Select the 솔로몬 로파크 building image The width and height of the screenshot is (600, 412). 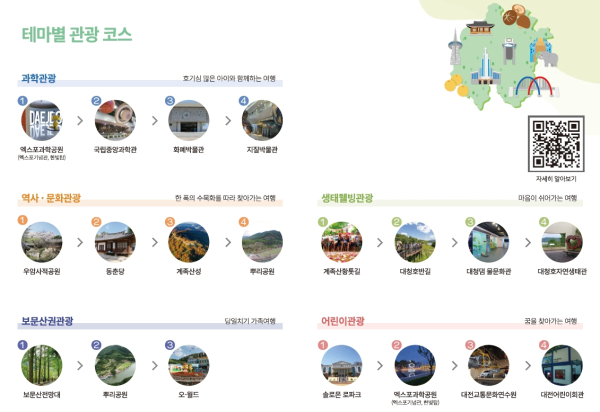[341, 366]
